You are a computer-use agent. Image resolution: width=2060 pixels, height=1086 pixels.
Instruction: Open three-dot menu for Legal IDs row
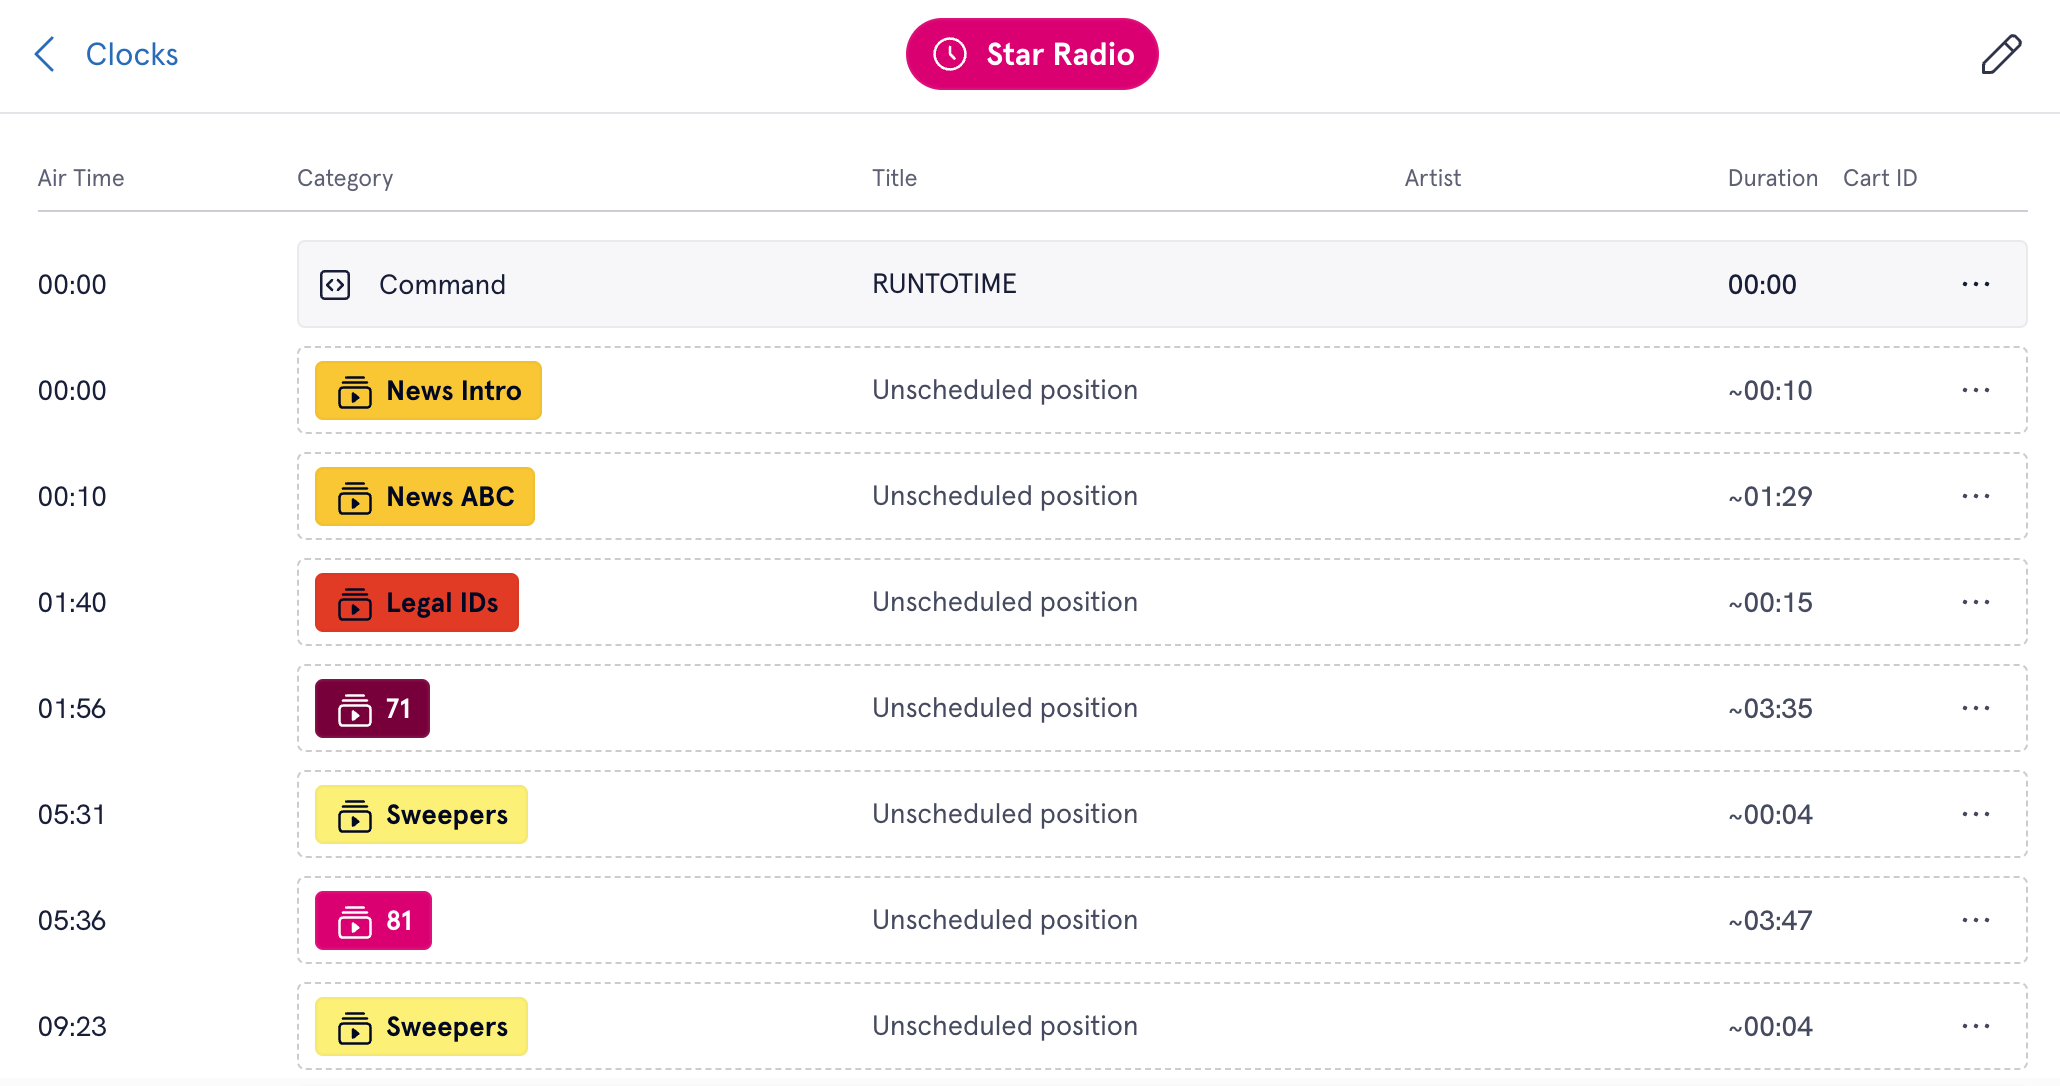[1976, 603]
